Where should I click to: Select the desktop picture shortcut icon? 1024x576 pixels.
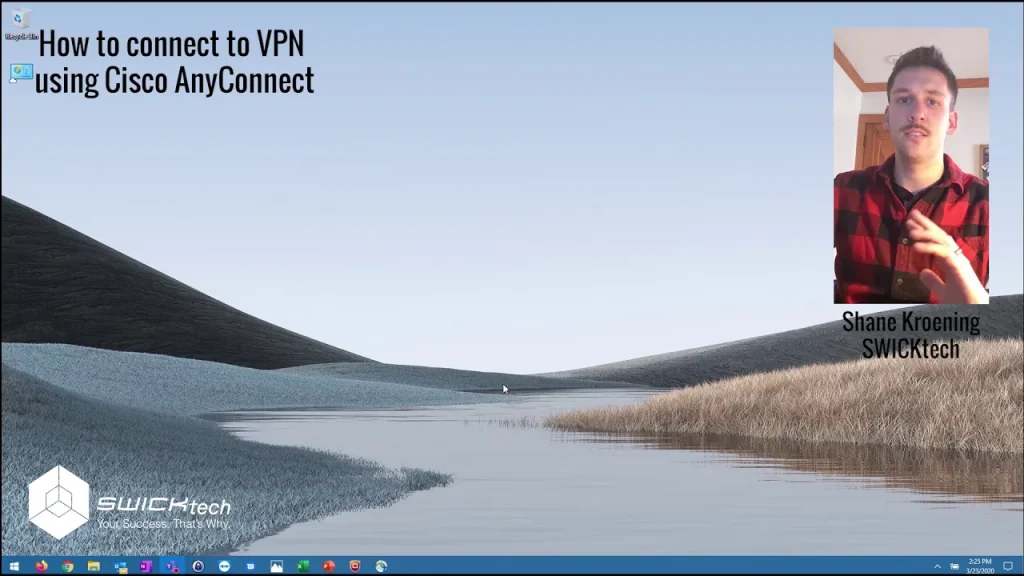tap(21, 72)
